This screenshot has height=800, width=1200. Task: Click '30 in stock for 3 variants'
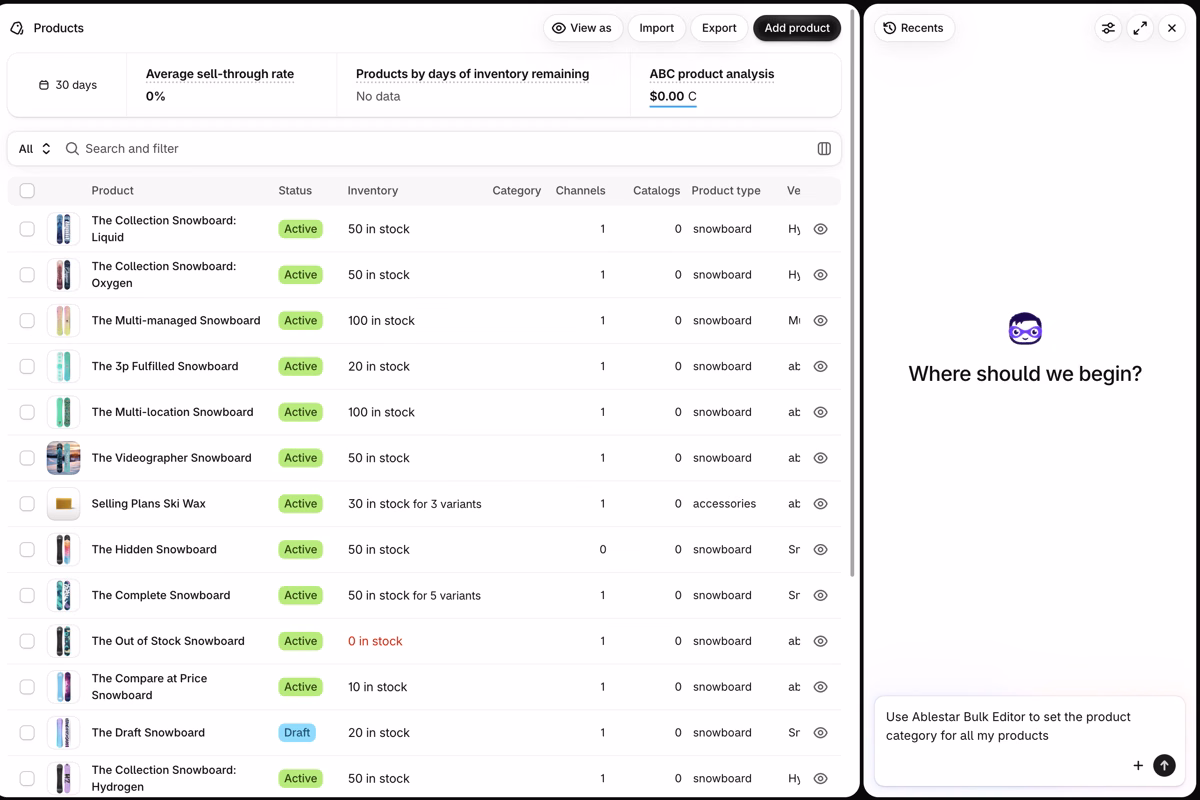[415, 504]
